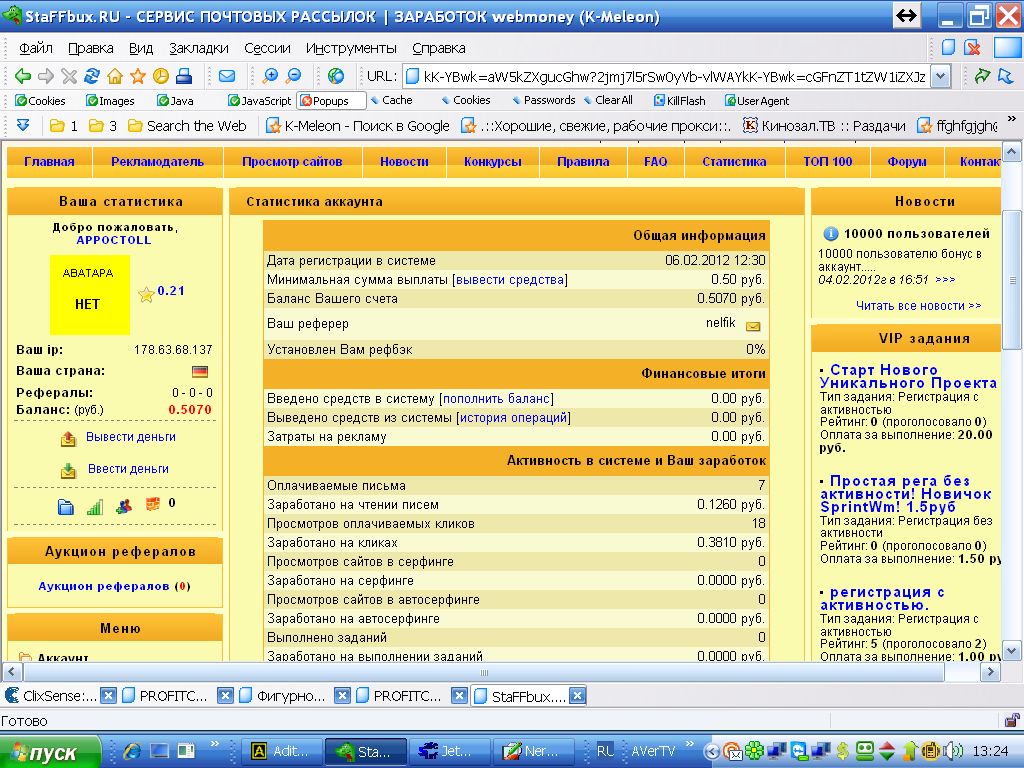Click the Reload page toolbar icon

pos(92,76)
